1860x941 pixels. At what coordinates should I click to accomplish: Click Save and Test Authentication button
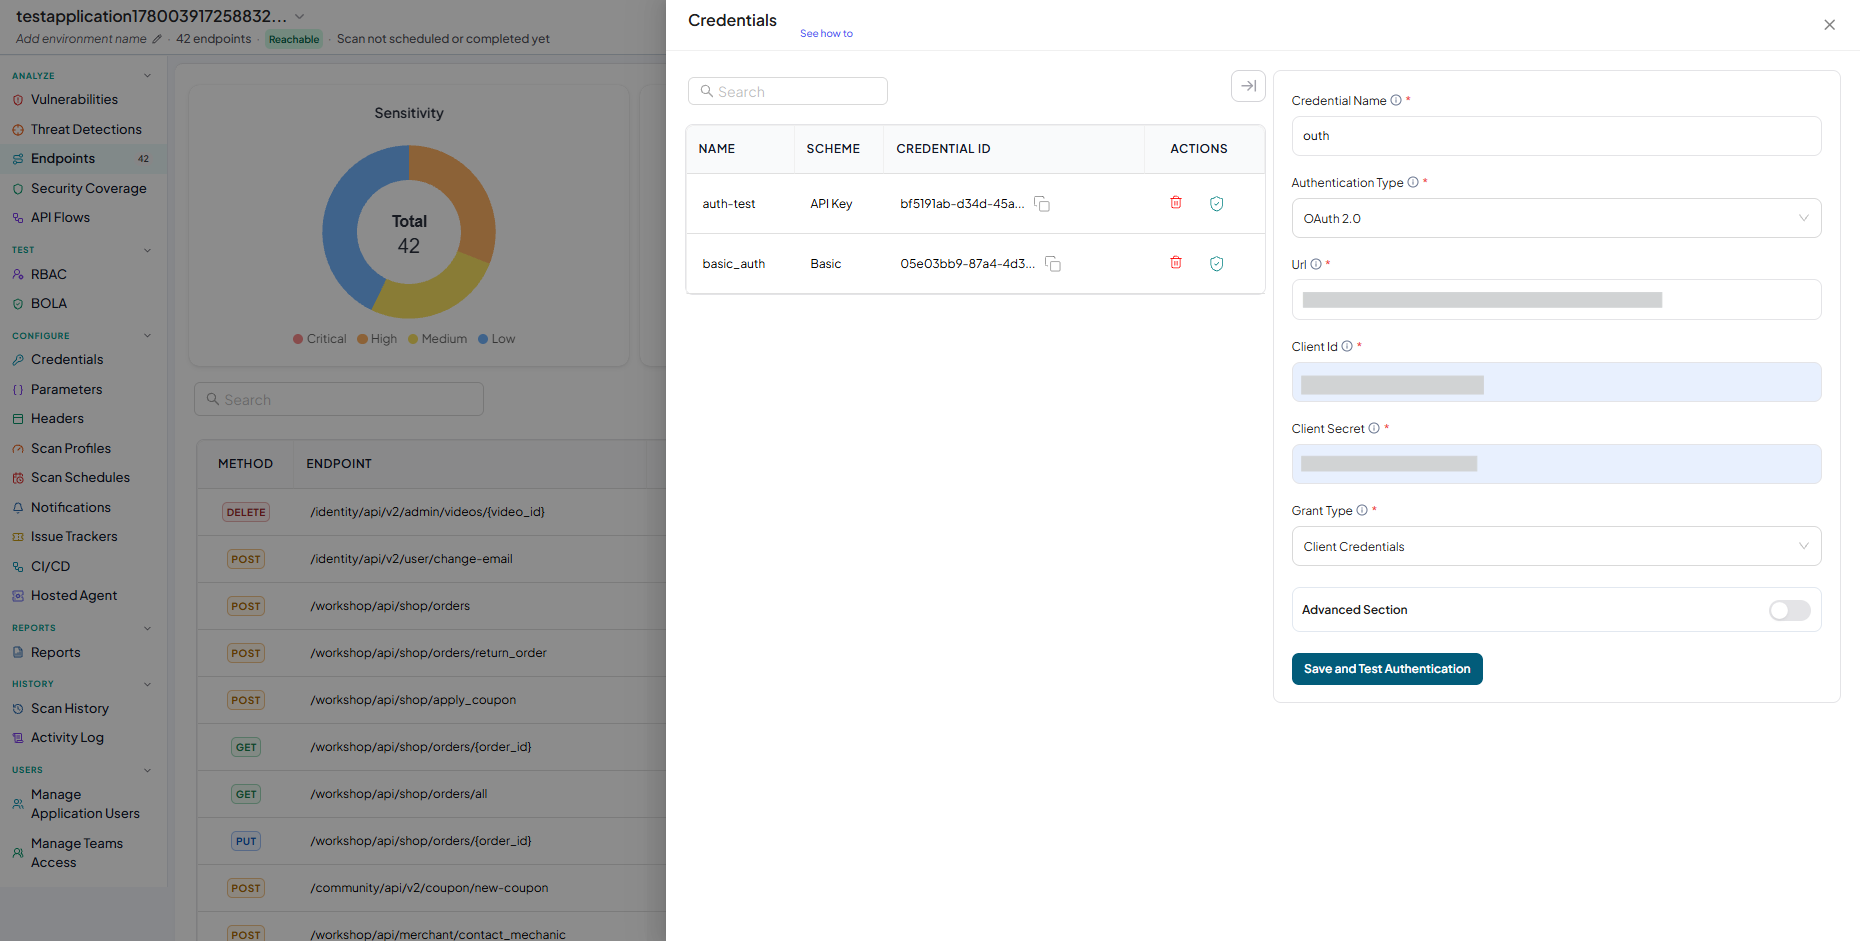click(x=1387, y=669)
